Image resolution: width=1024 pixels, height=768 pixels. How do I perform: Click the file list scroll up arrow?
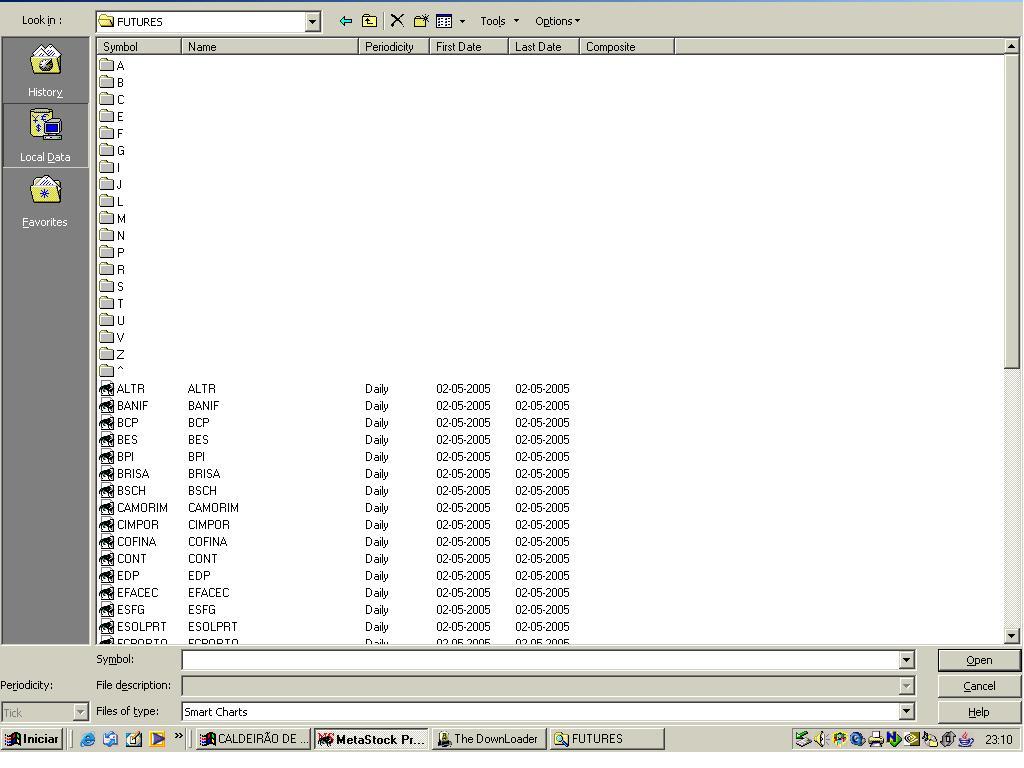tap(1012, 46)
